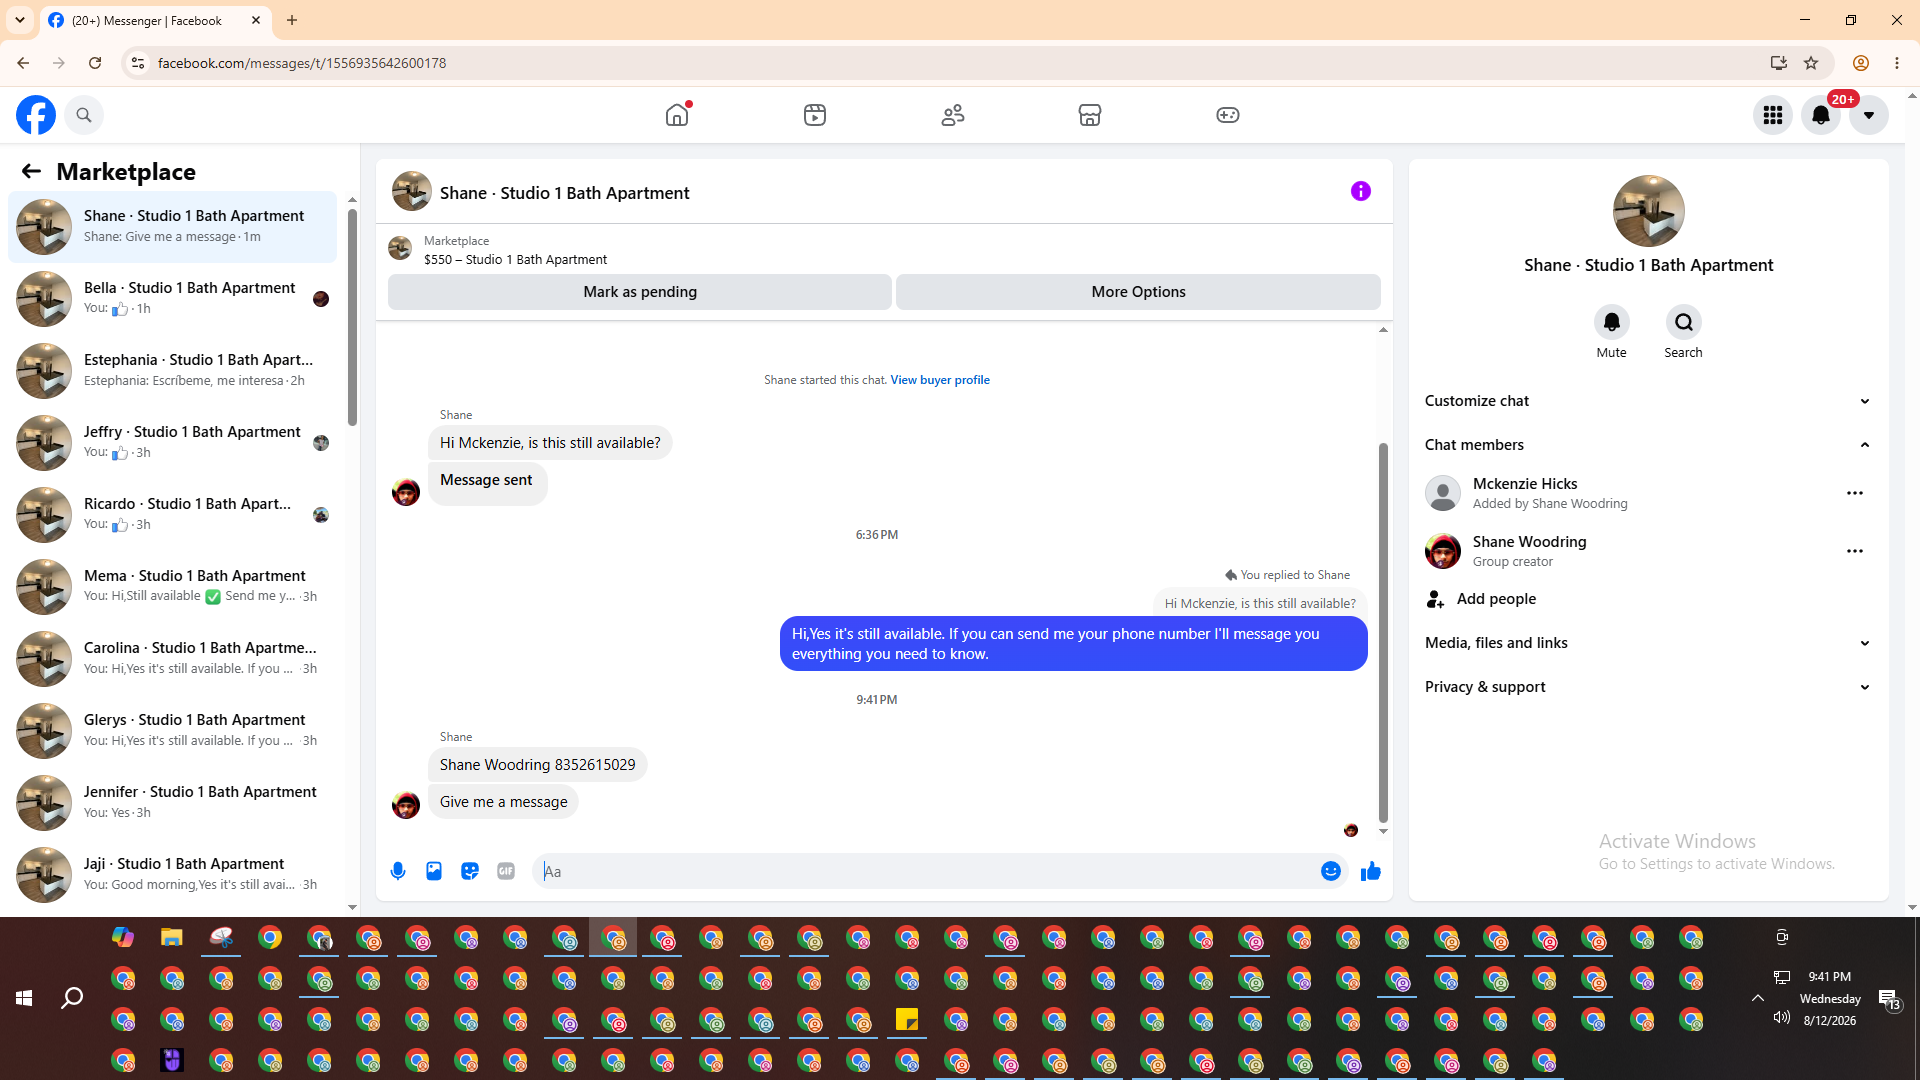Open the Facebook home logo
Viewport: 1920px width, 1080px height.
click(36, 115)
